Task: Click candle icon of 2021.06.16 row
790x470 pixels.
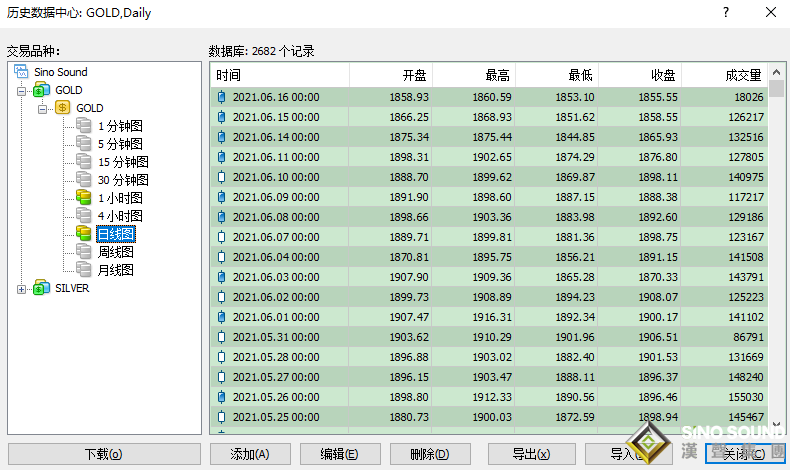Action: (221, 97)
